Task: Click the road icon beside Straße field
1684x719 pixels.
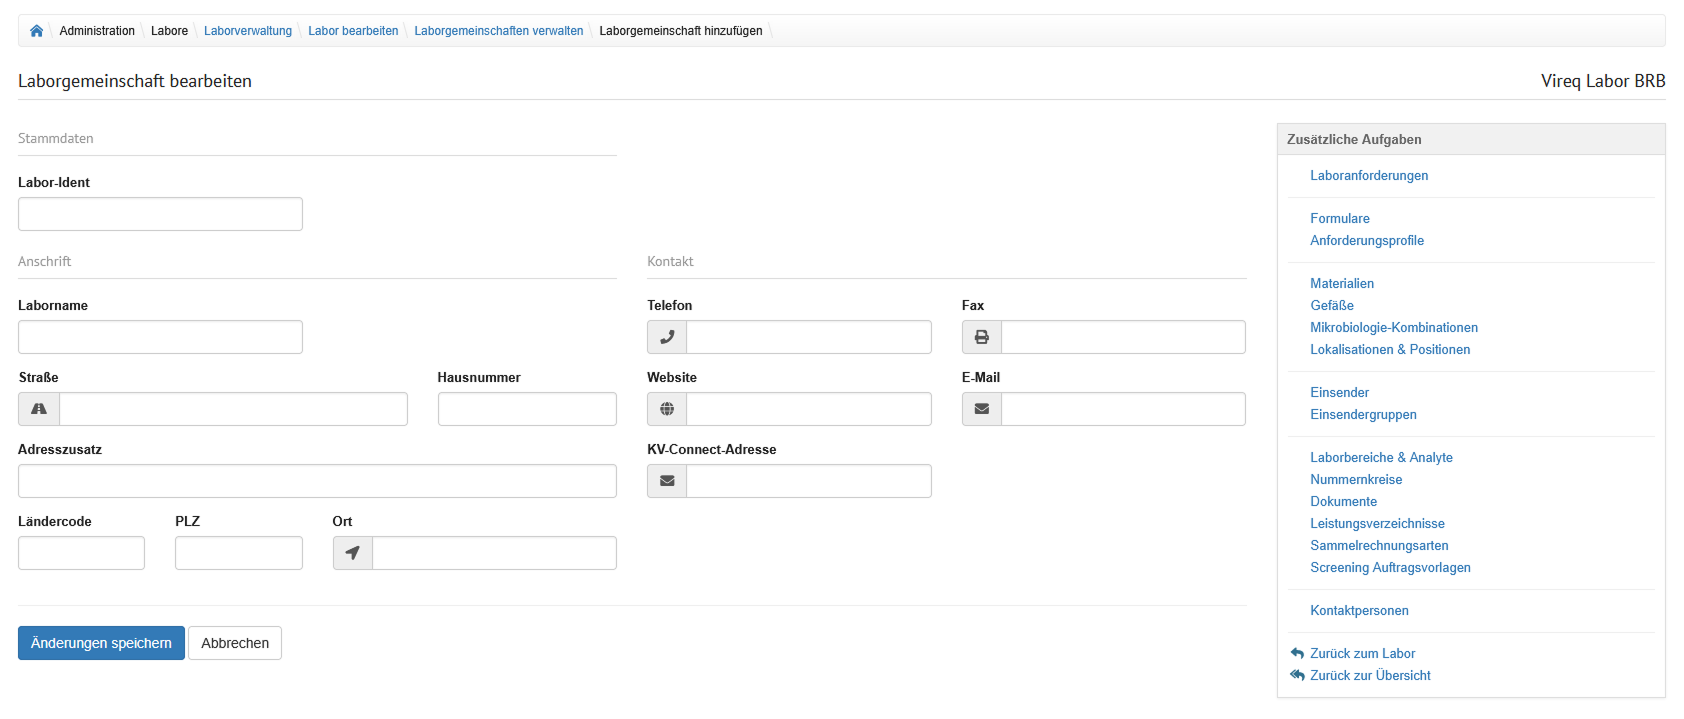Action: [x=39, y=409]
